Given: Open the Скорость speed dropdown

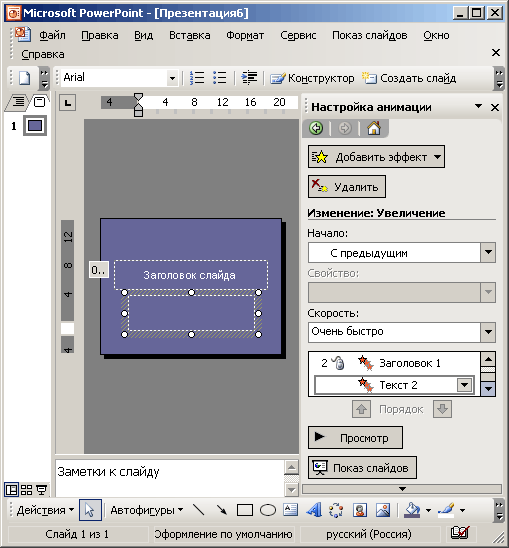Looking at the screenshot, I should coord(488,332).
